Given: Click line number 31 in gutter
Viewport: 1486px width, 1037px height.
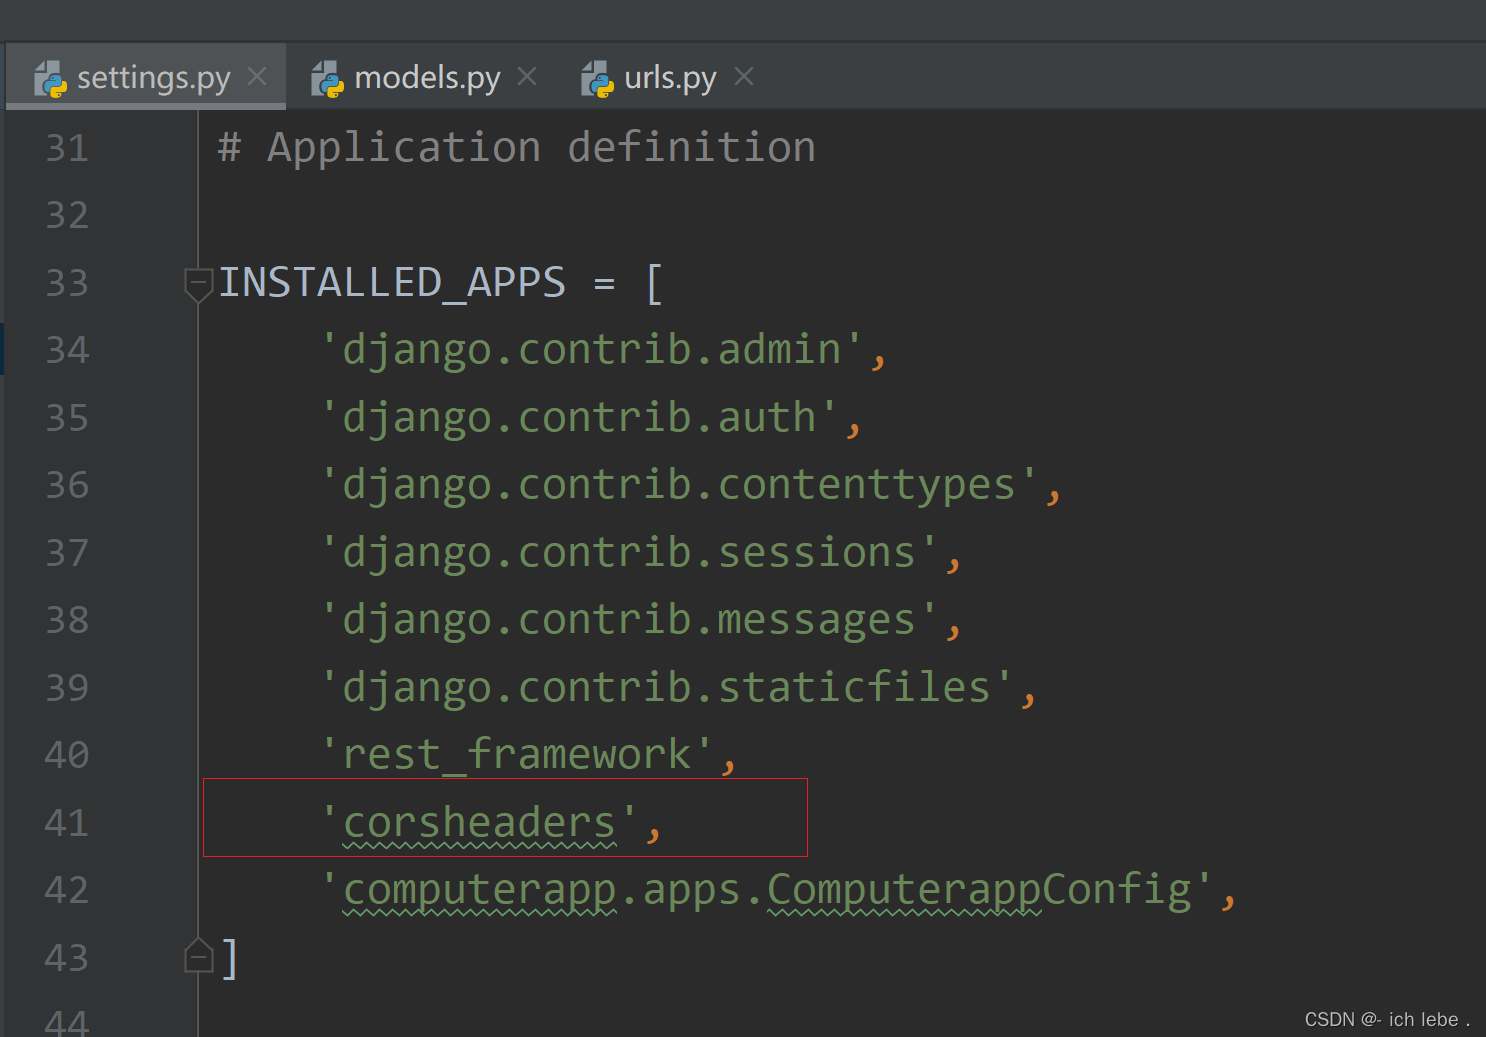Looking at the screenshot, I should [x=67, y=148].
